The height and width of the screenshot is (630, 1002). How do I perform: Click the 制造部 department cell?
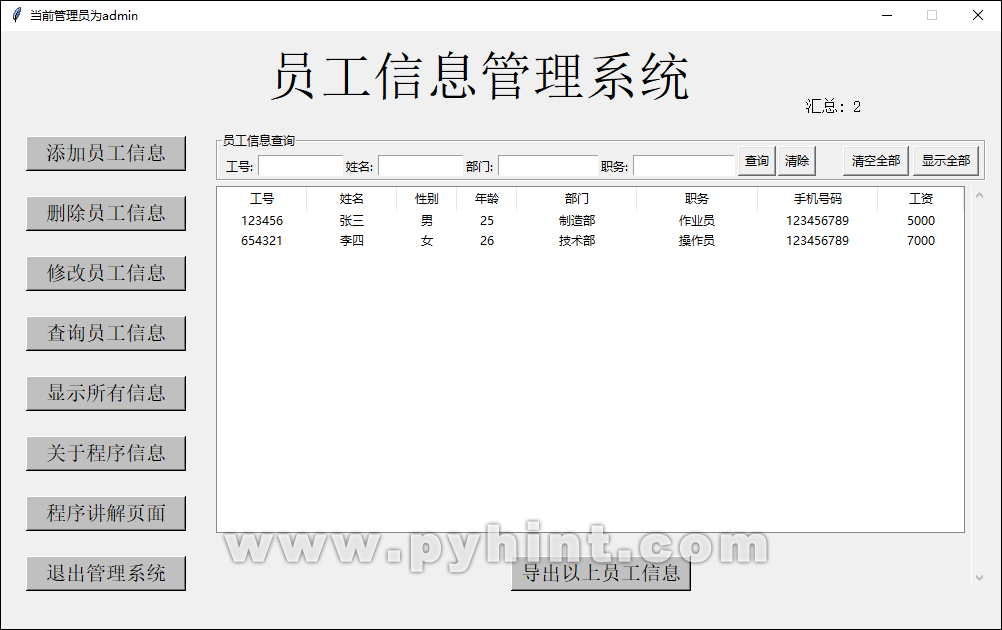coord(576,220)
